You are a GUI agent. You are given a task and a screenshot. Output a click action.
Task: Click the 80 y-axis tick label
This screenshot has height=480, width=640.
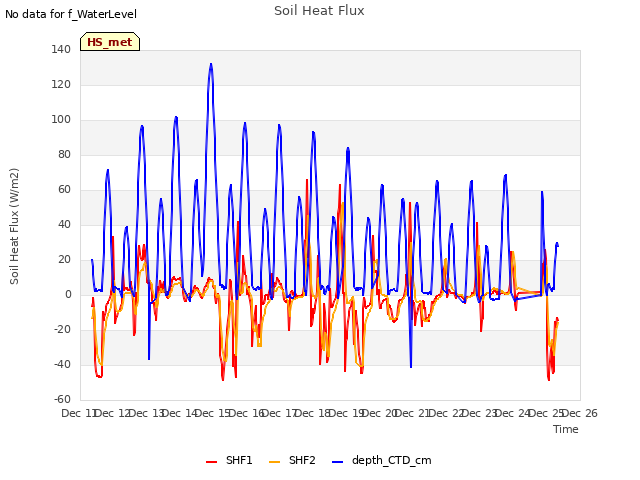click(64, 154)
